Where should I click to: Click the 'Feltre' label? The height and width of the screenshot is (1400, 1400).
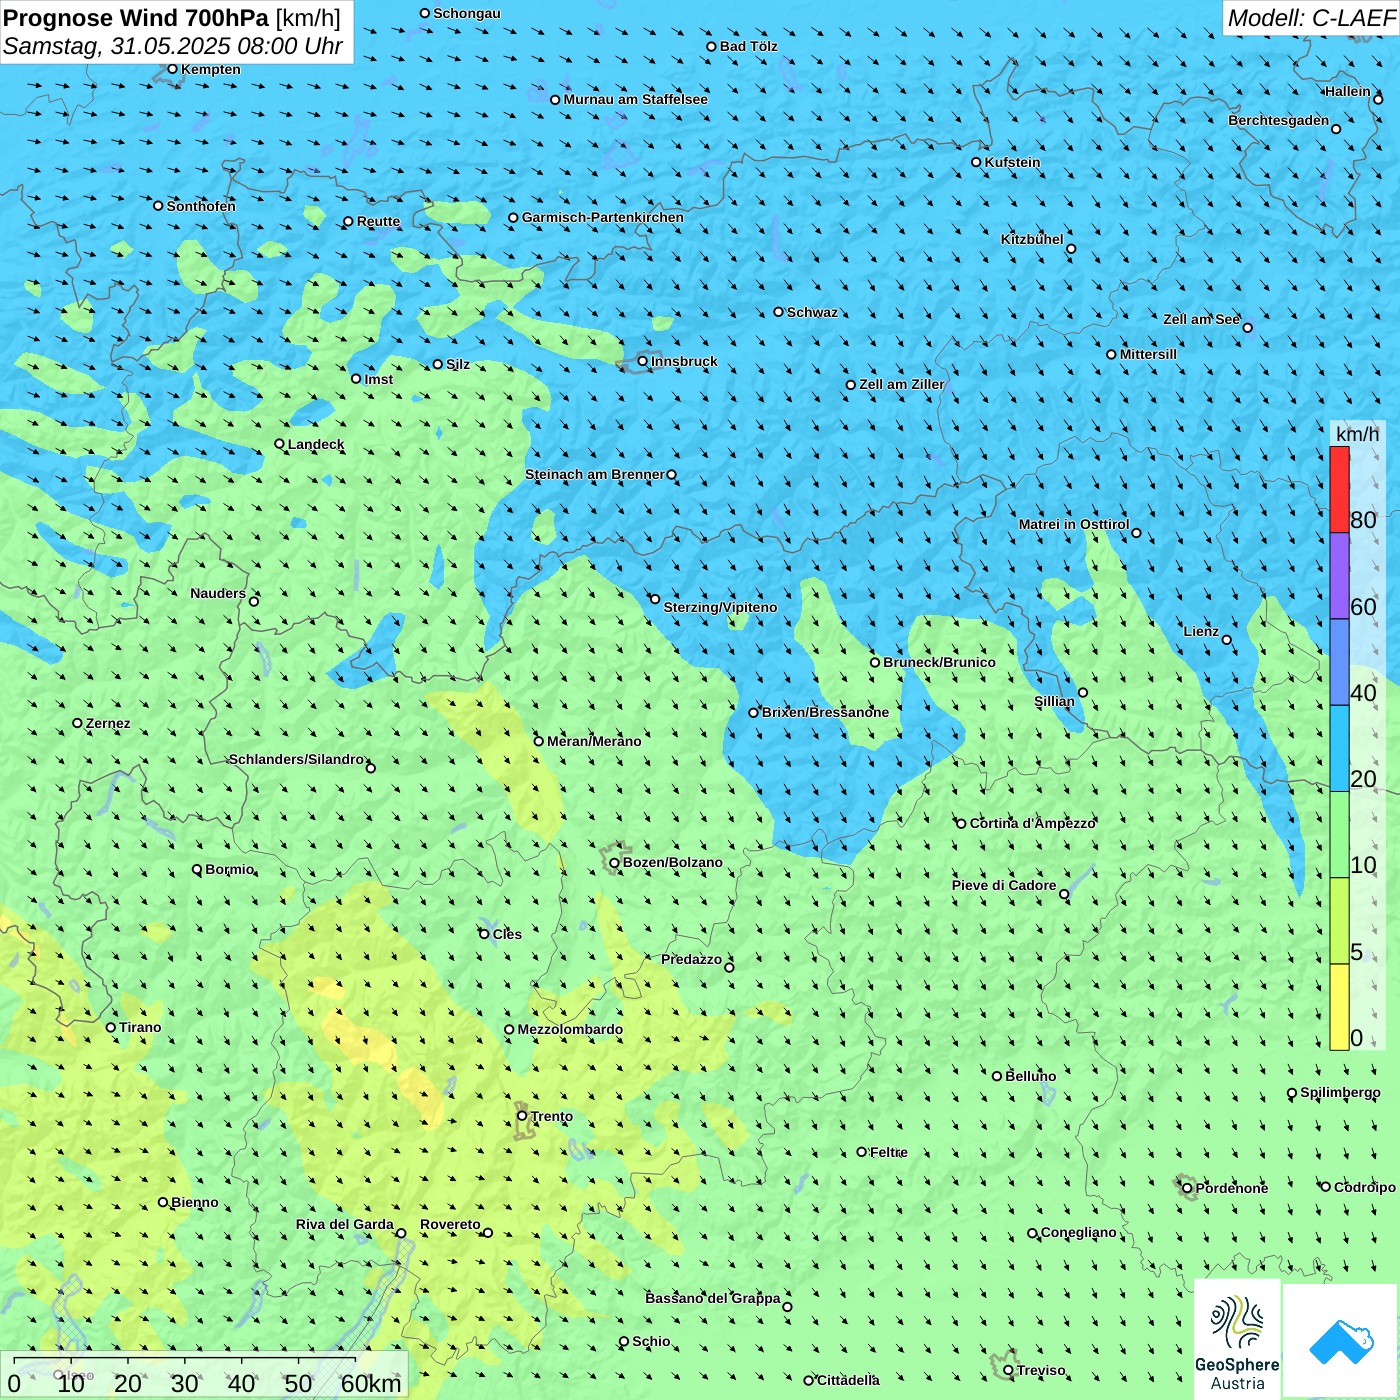pos(889,1152)
